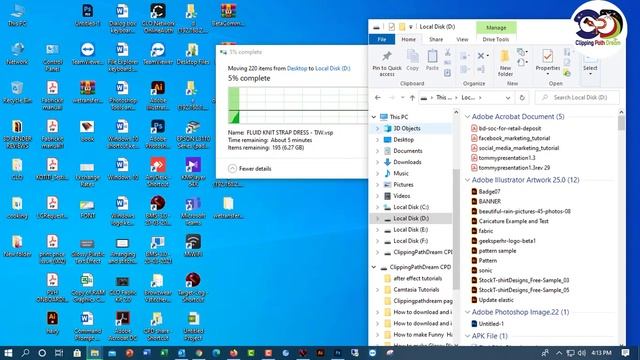640x360 pixels.
Task: Select the MiWiFi desktop icon
Action: (193, 246)
